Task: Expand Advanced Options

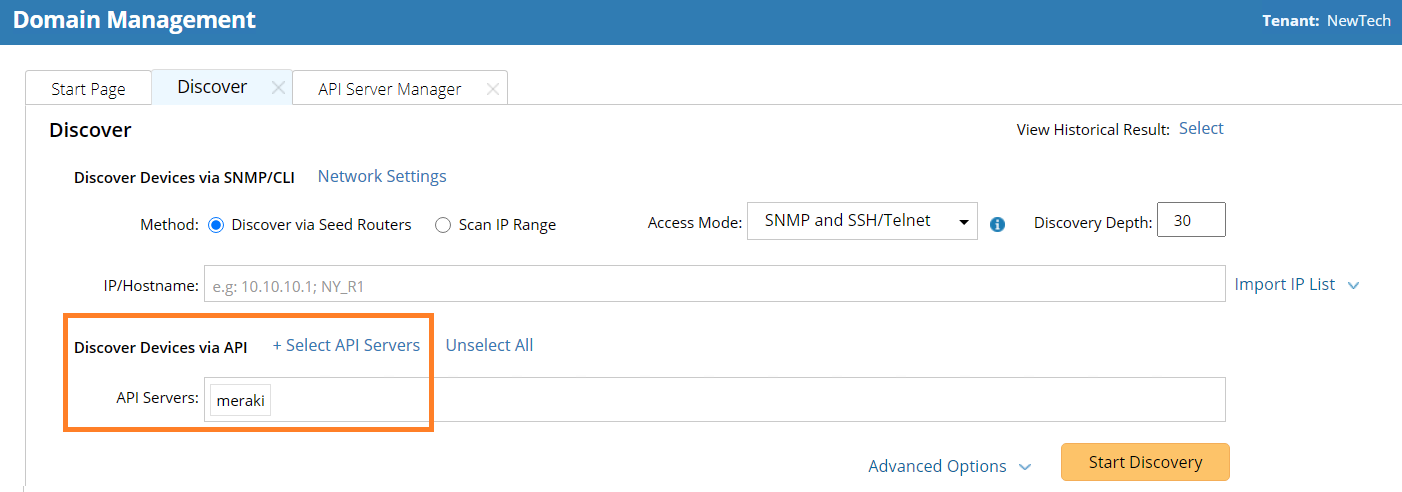Action: (x=949, y=466)
